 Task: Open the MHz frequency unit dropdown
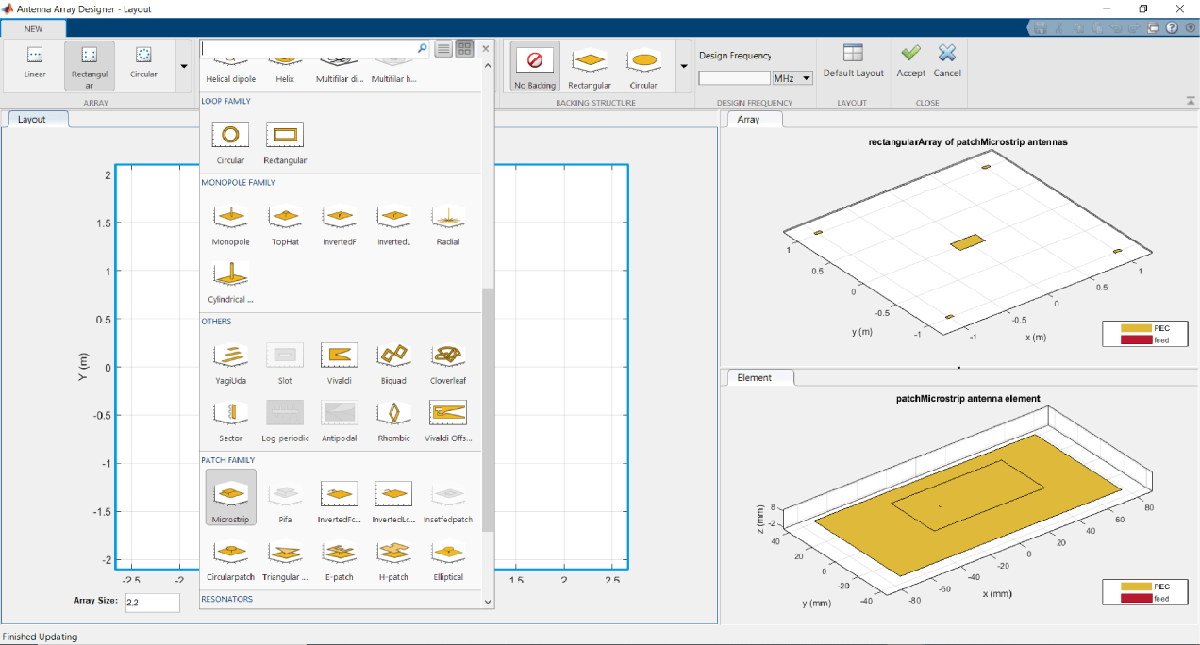point(792,78)
